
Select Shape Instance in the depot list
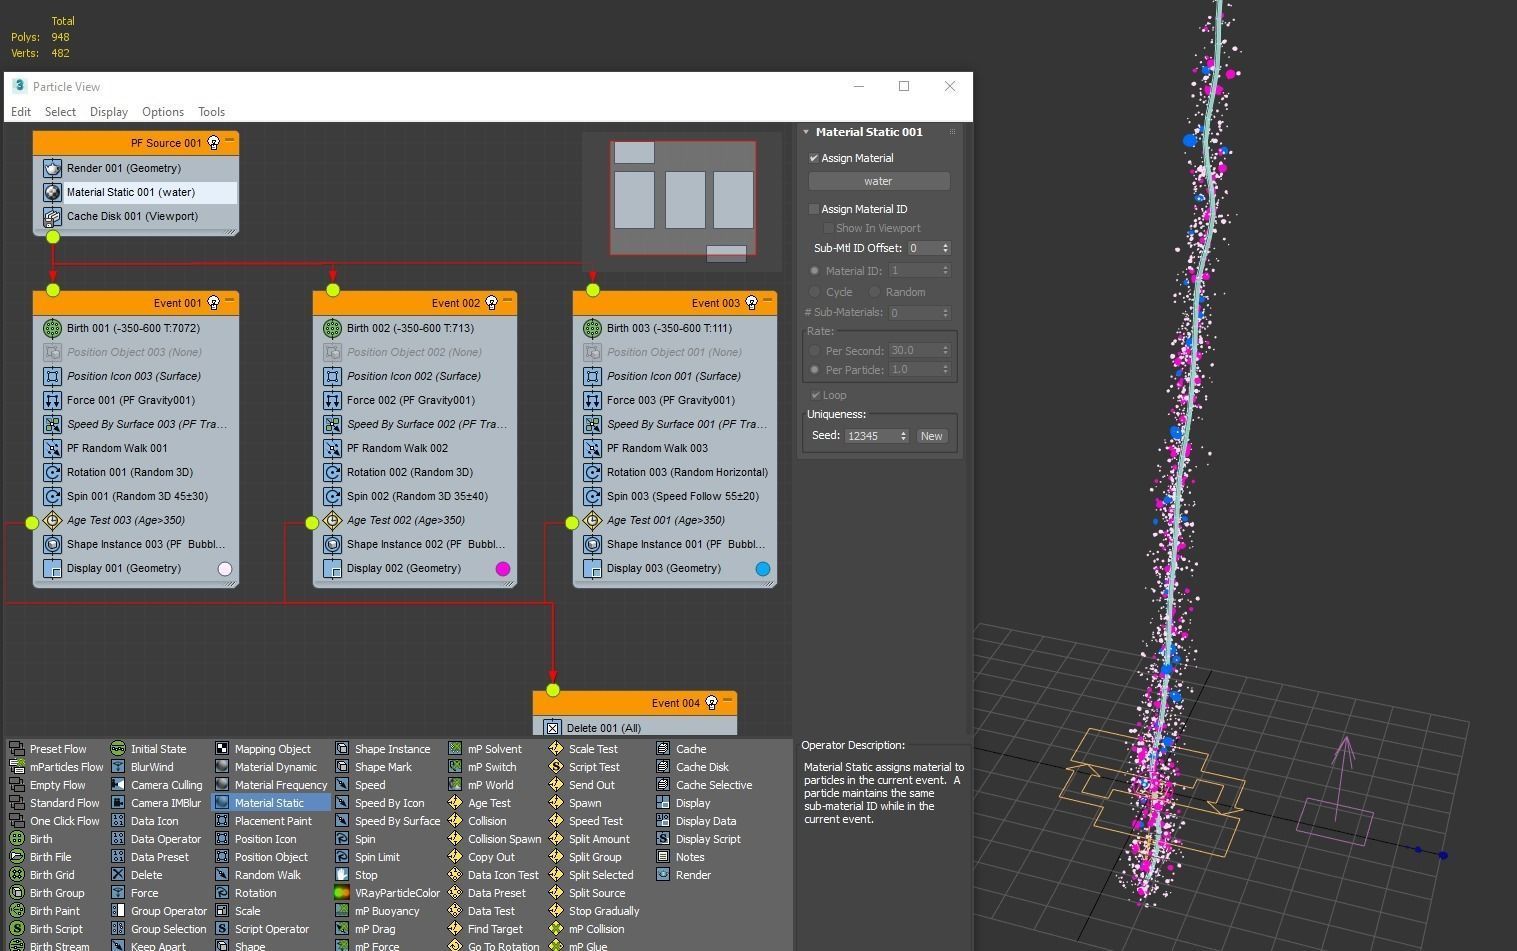click(392, 749)
